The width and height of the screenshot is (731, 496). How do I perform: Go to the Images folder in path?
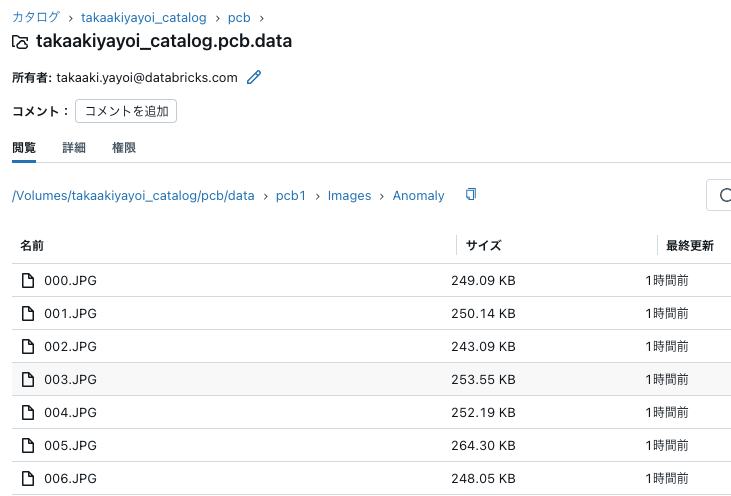click(349, 196)
